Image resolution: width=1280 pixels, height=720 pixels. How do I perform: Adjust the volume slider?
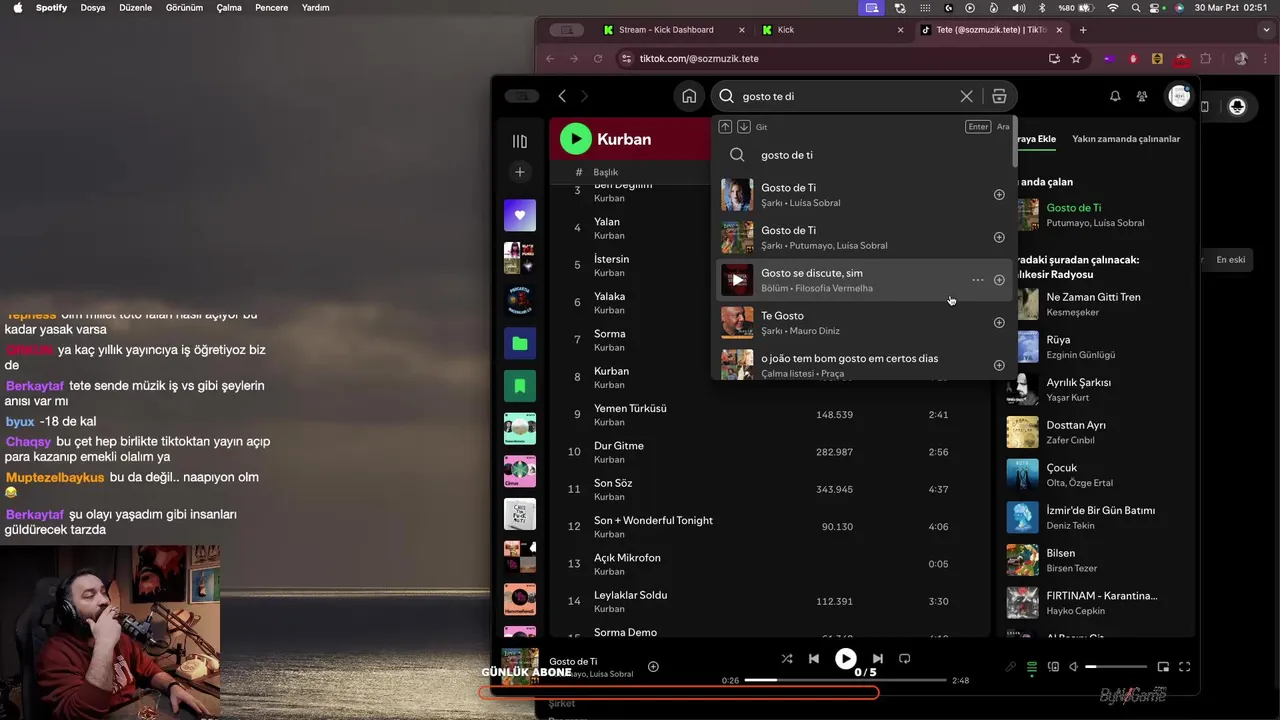click(x=1116, y=667)
